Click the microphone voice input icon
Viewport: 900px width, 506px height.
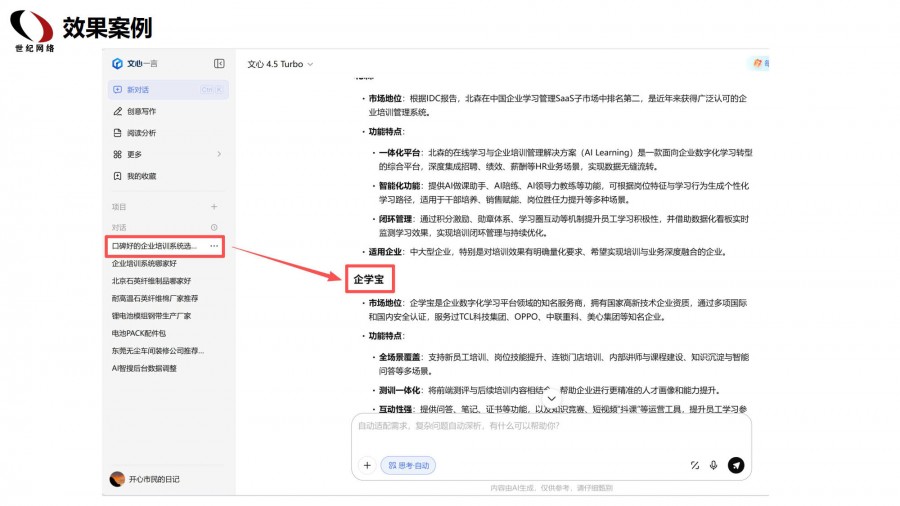click(x=714, y=465)
